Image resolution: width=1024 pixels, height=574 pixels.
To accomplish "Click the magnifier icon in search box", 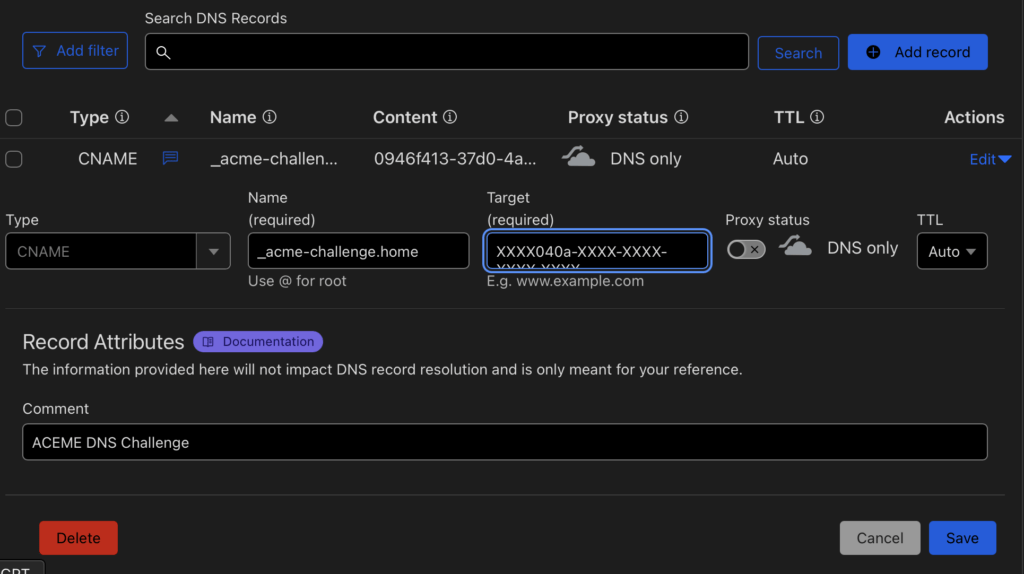I will pos(164,53).
